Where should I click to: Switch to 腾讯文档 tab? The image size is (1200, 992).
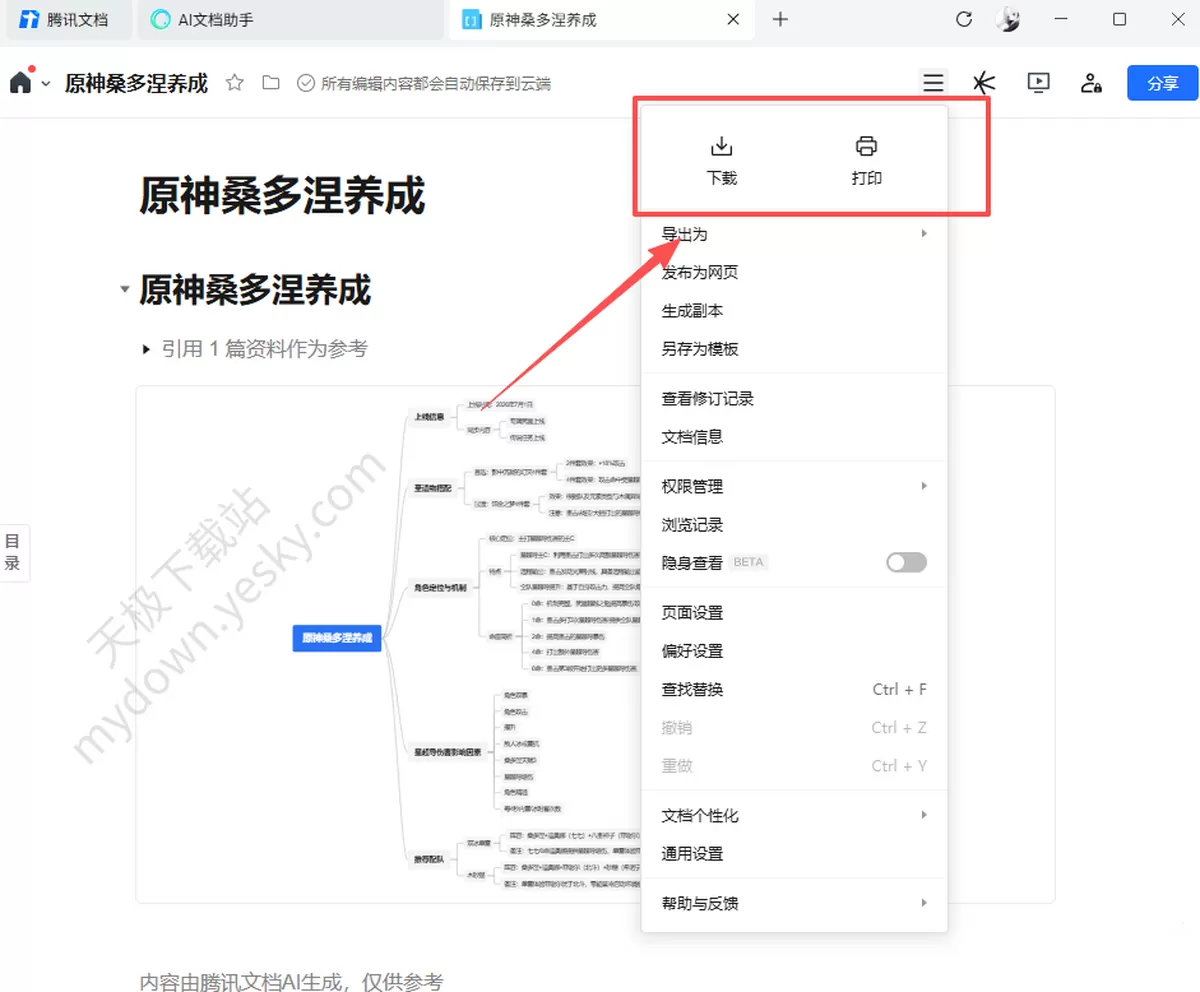click(x=68, y=19)
